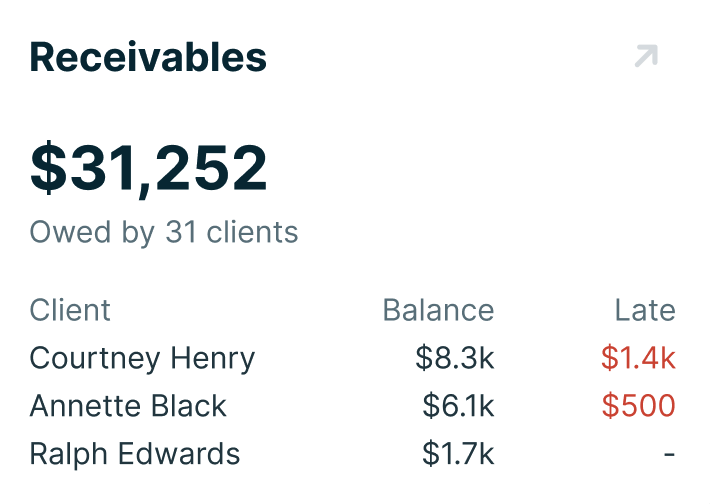Open client Annette Black
This screenshot has width=710, height=504.
[128, 406]
